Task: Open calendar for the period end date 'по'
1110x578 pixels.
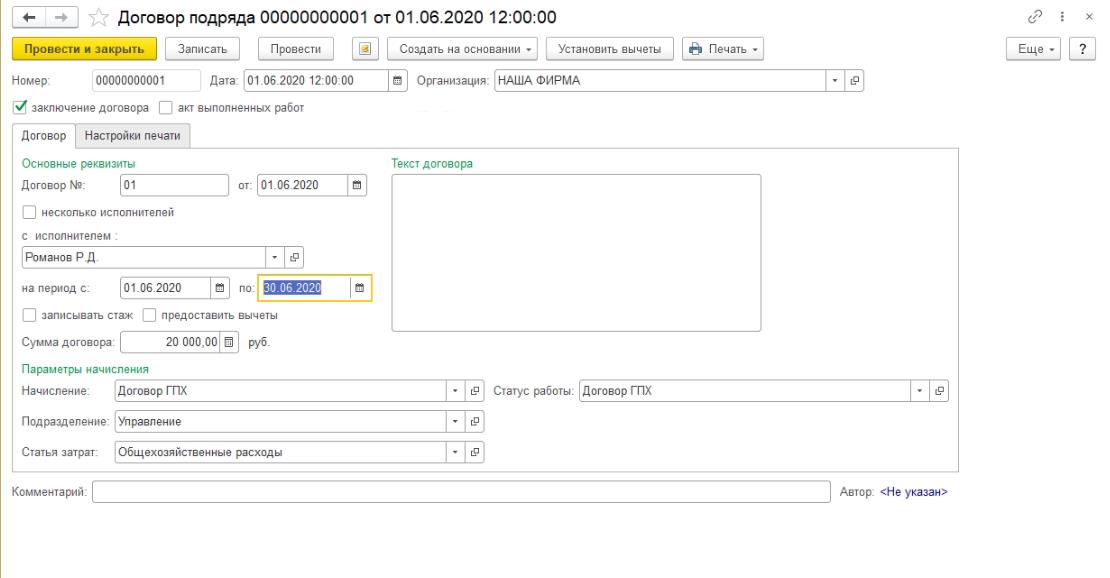Action: [x=360, y=288]
